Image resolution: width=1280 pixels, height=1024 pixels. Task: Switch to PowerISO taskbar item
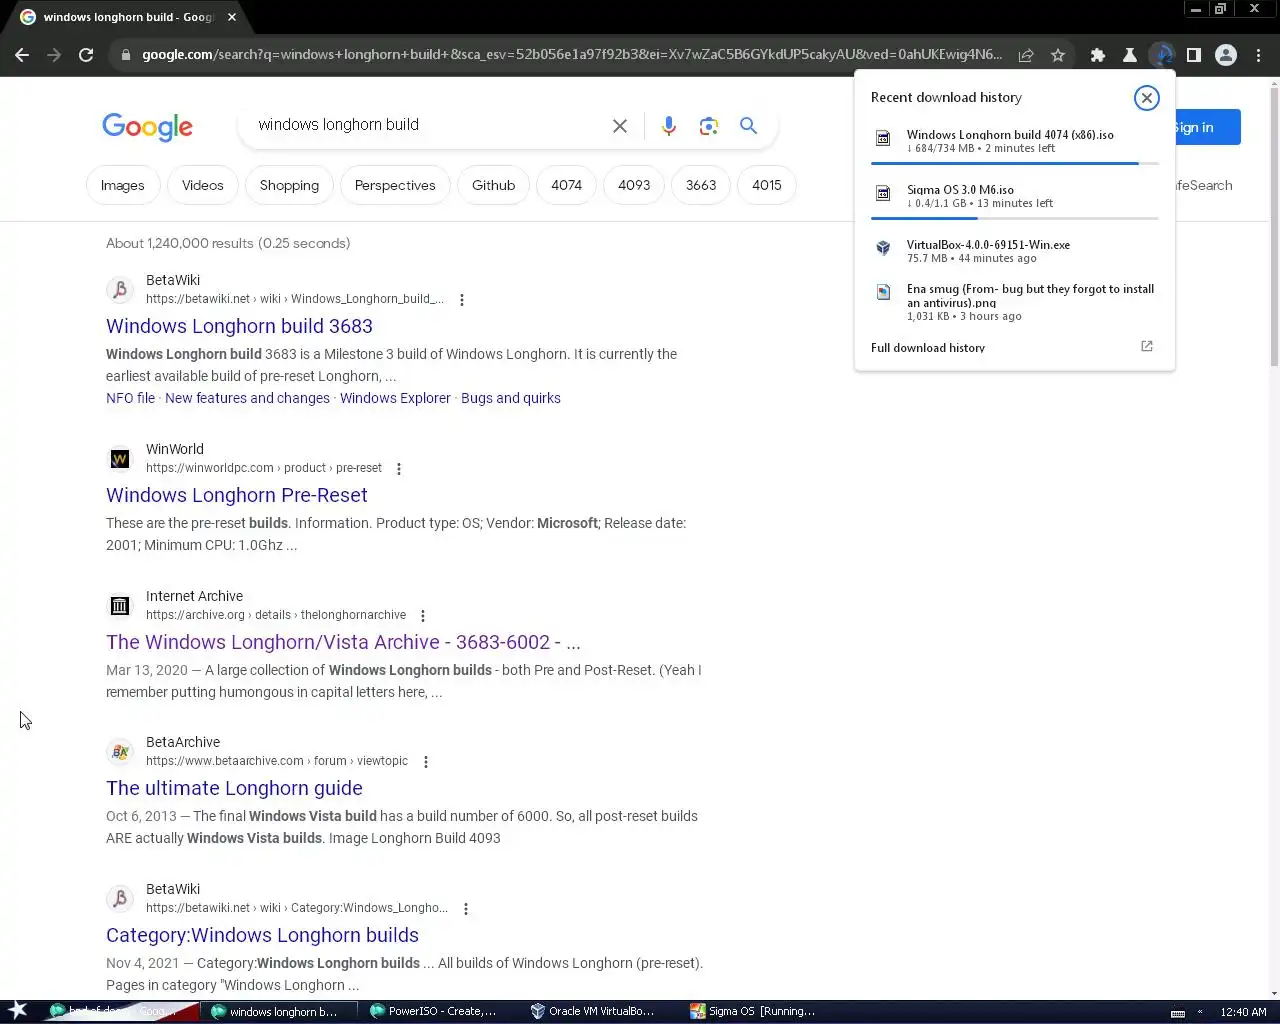coord(432,1011)
